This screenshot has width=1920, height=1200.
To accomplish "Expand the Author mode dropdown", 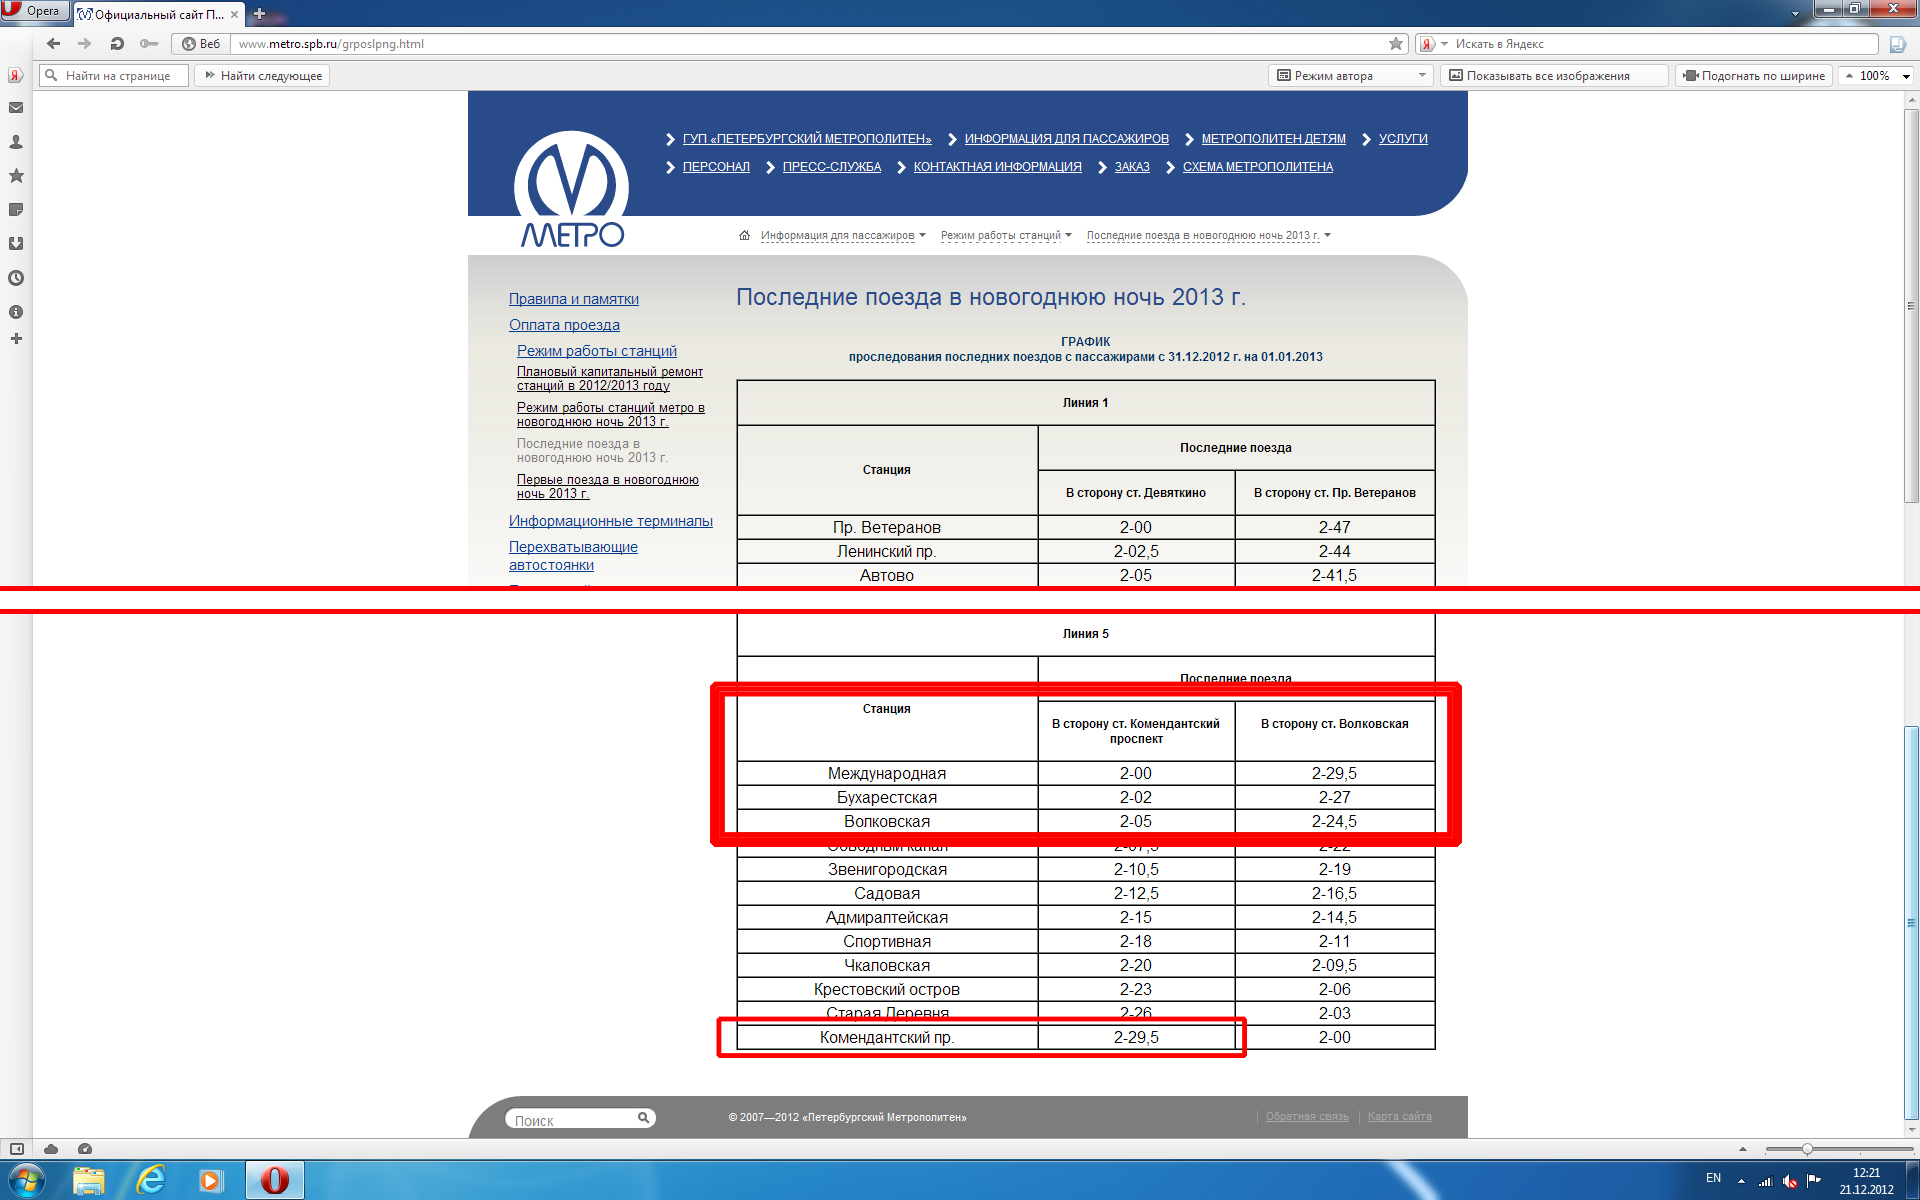I will tap(1422, 76).
